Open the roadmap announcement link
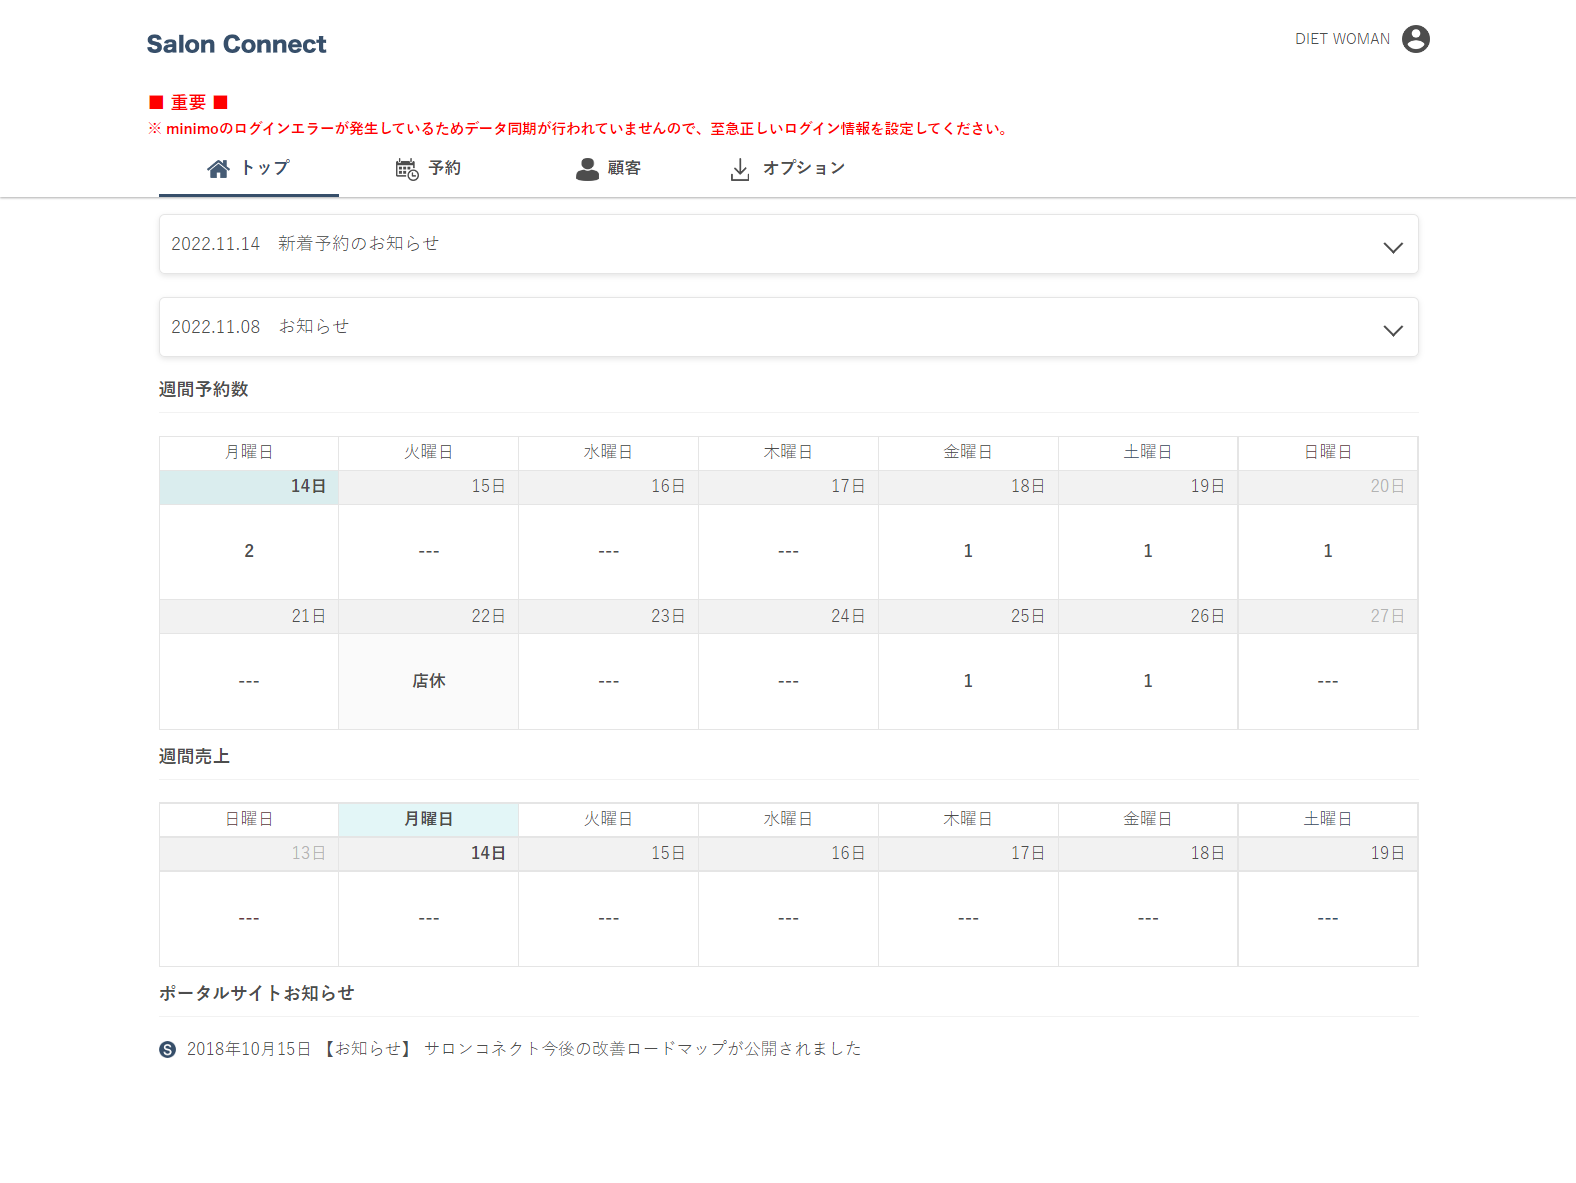Viewport: 1576px width, 1183px height. point(642,1048)
